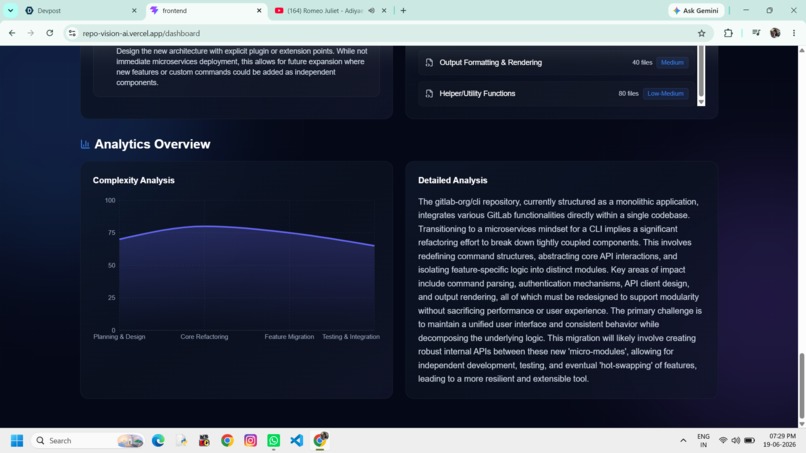Open the Chrome profile avatar
Screen dimensions: 806x453
[x=775, y=33]
